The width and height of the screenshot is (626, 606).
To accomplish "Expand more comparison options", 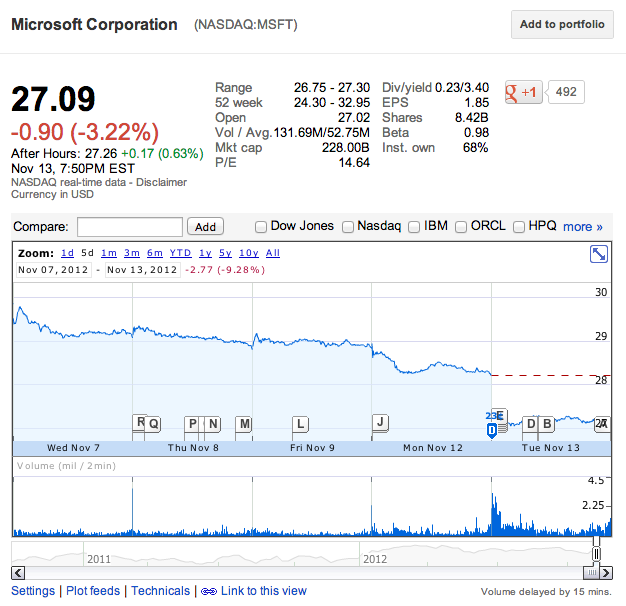I will tap(583, 227).
